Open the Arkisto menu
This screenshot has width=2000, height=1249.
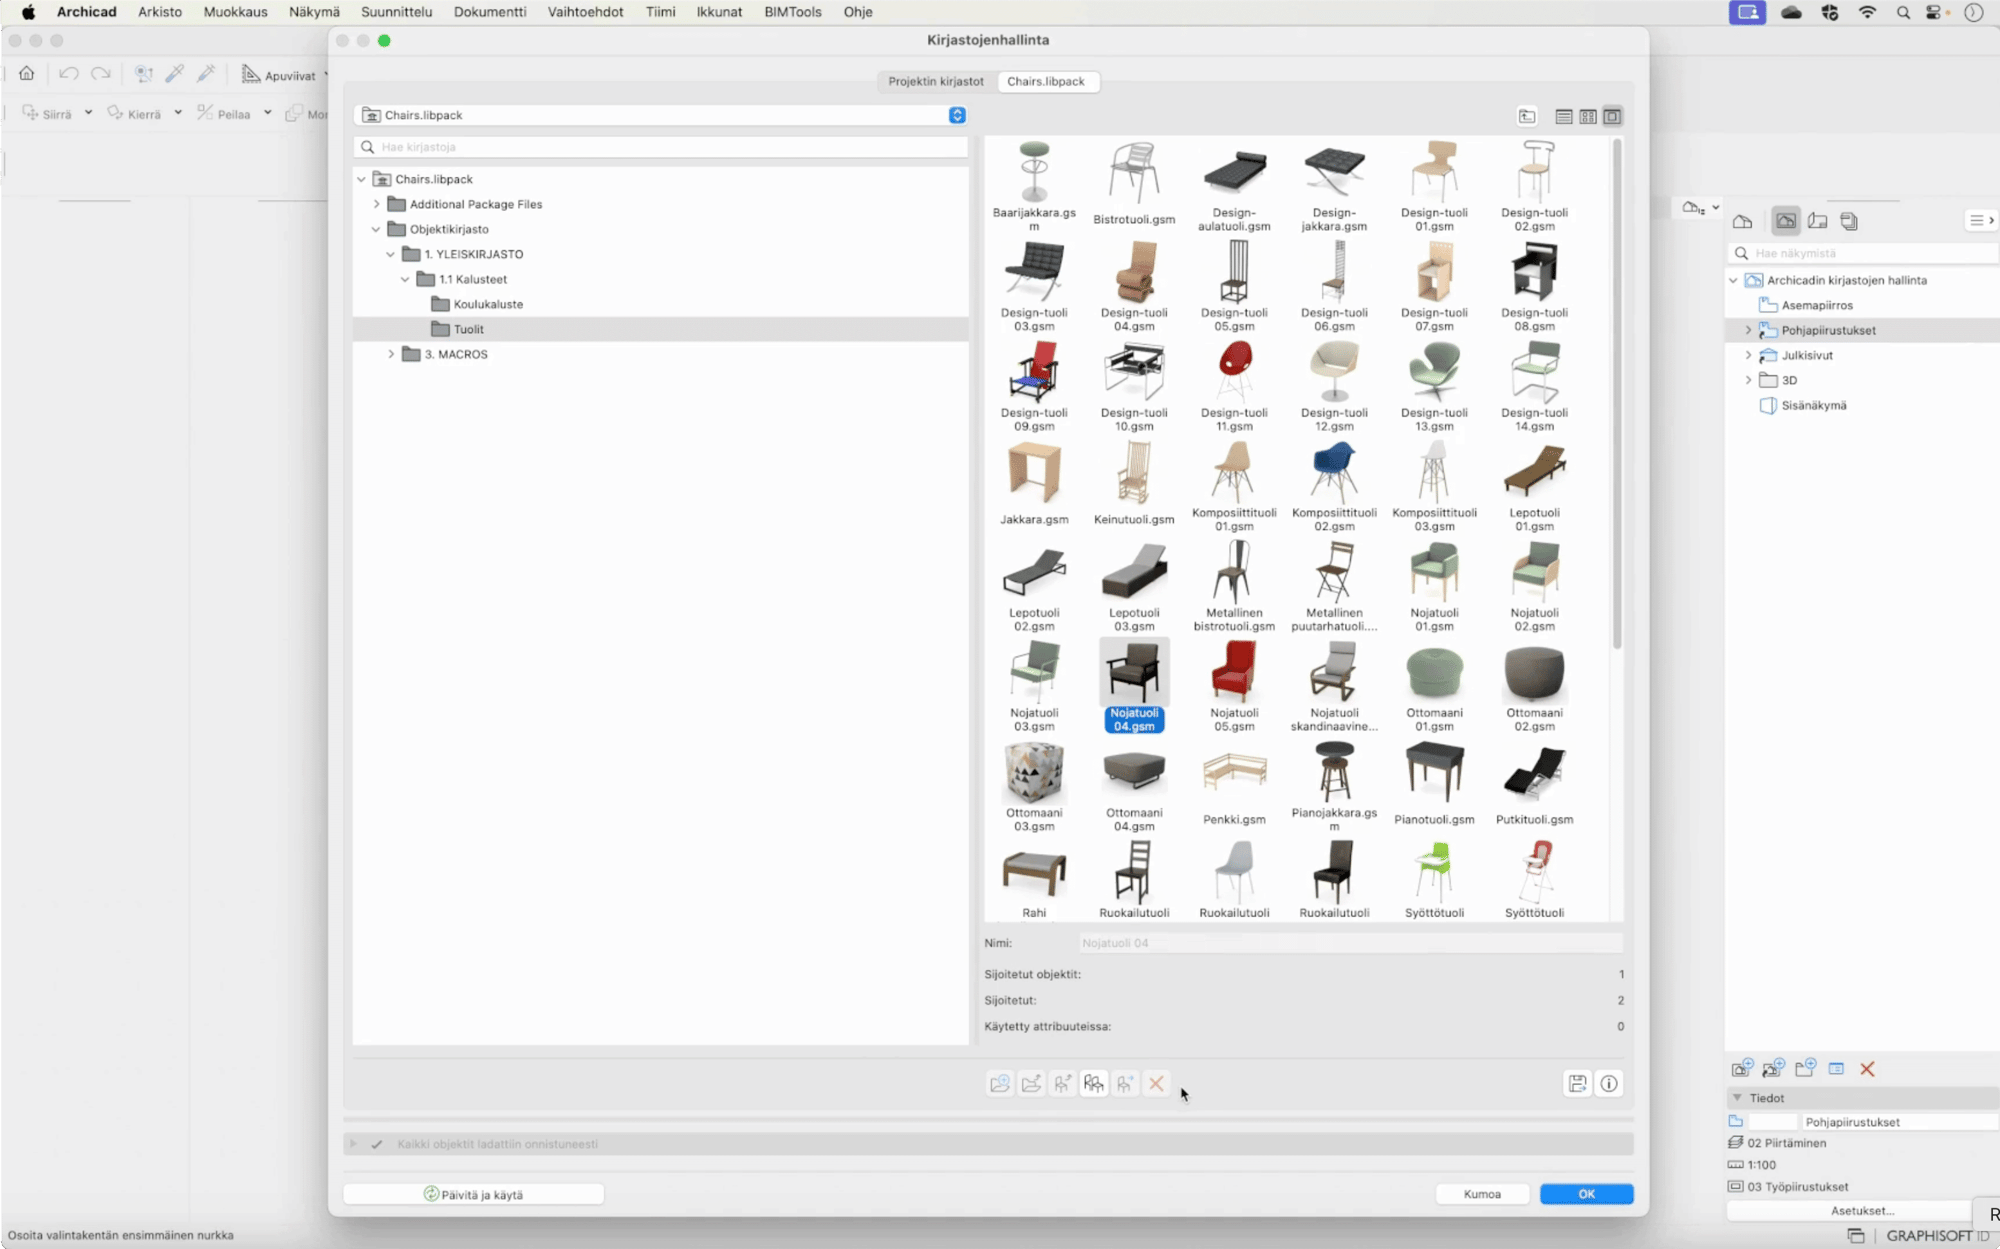pos(160,12)
